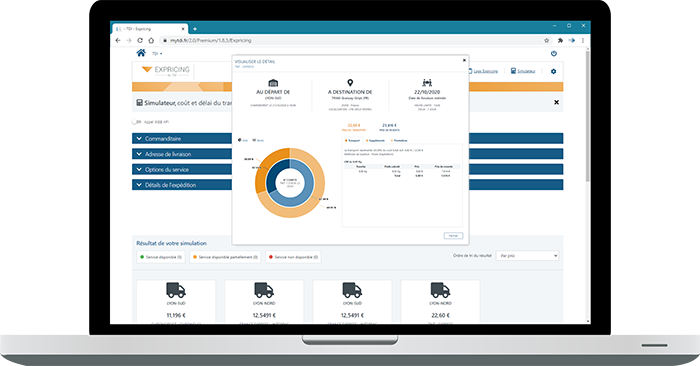This screenshot has height=366, width=700.
Task: Click the Expricing logo
Action: [166, 71]
